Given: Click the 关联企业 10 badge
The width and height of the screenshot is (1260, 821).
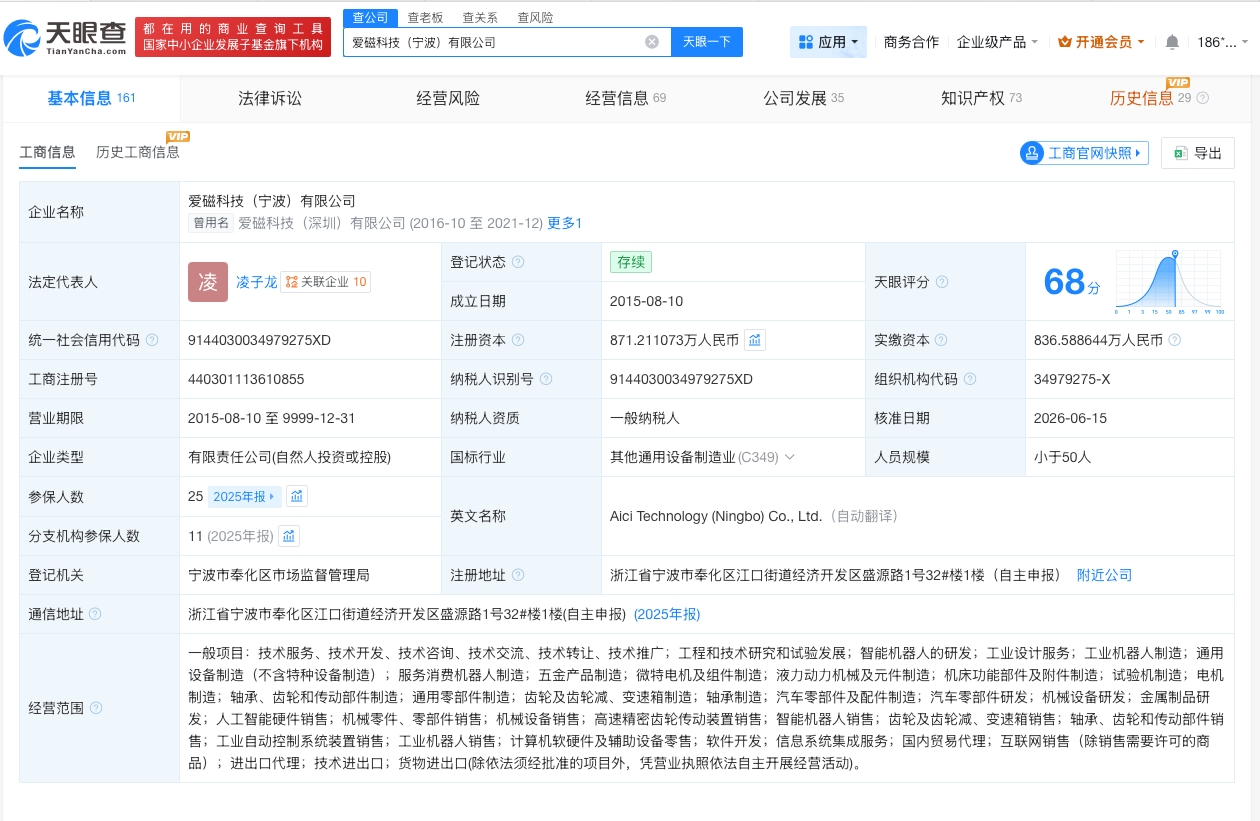Looking at the screenshot, I should coord(325,282).
